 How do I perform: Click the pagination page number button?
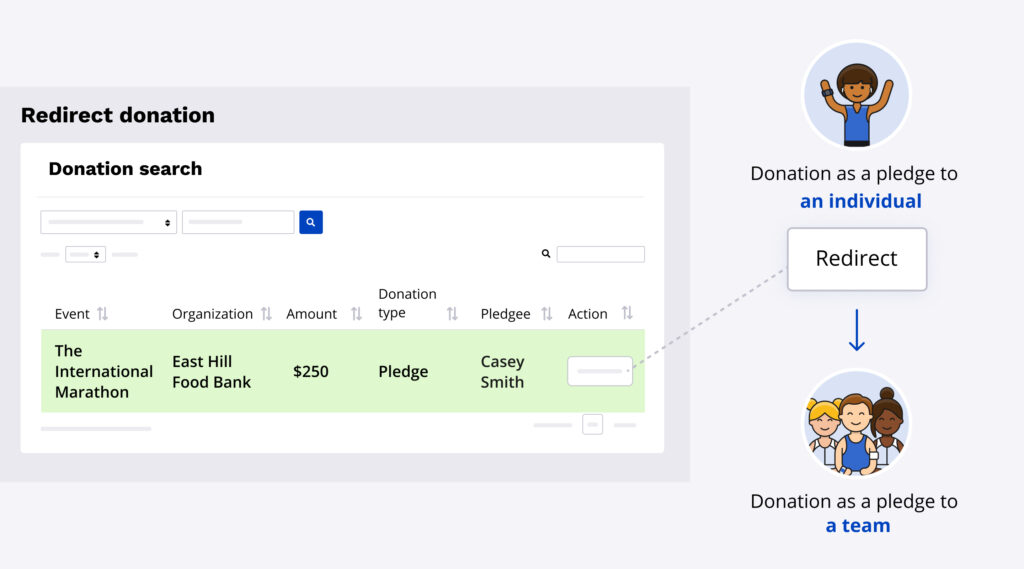[593, 425]
